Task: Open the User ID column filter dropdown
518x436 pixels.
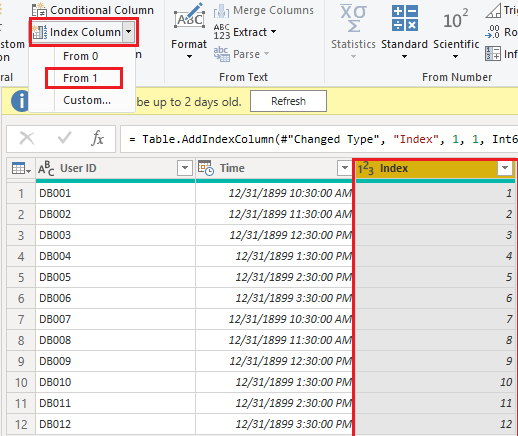Action: pyautogui.click(x=185, y=168)
